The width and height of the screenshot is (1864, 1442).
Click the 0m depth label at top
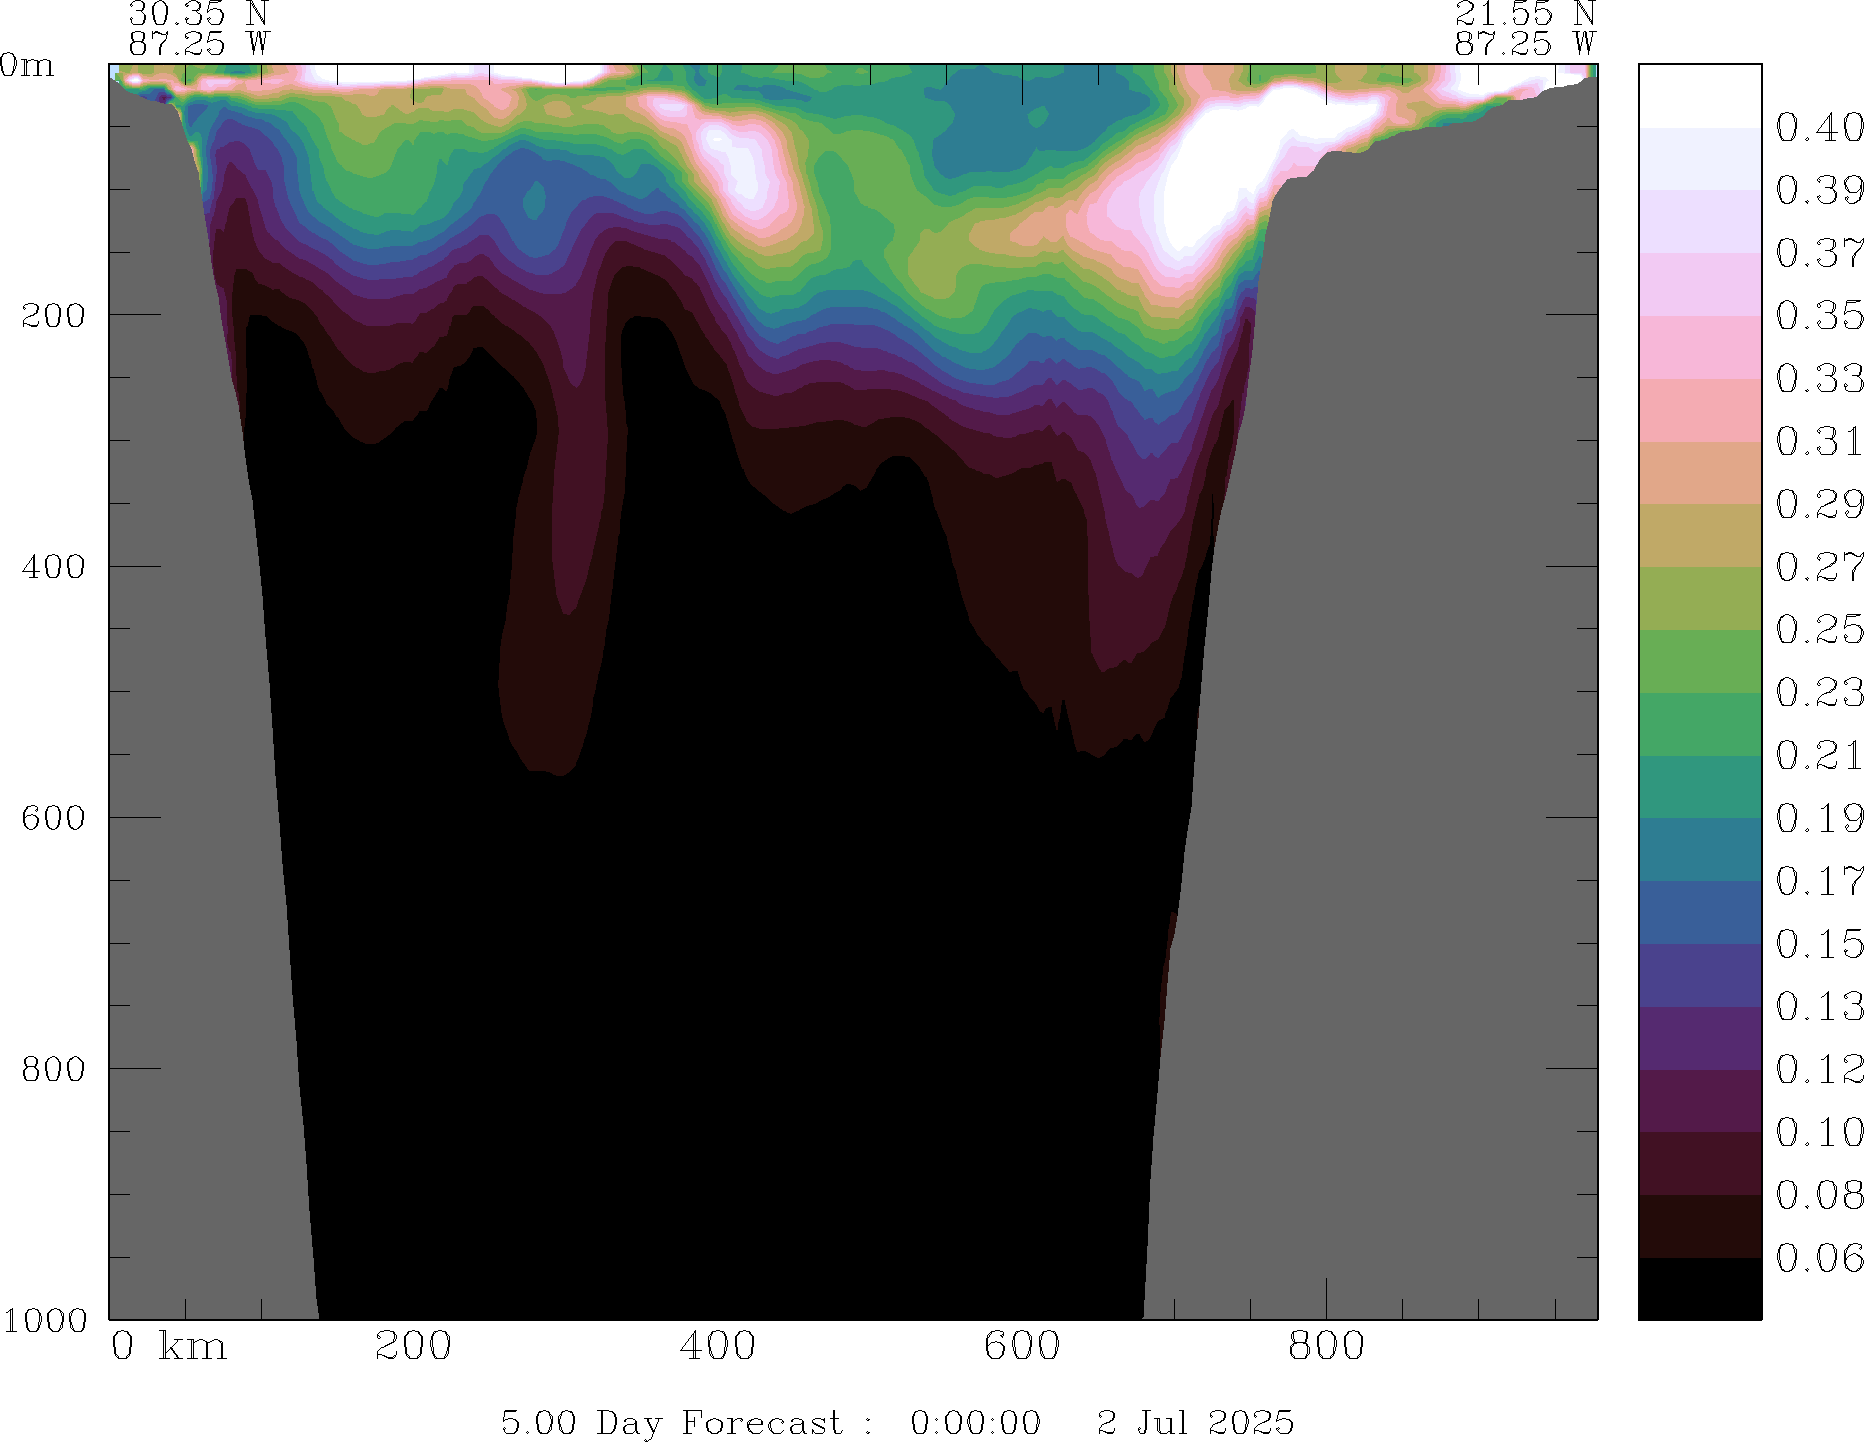(27, 65)
